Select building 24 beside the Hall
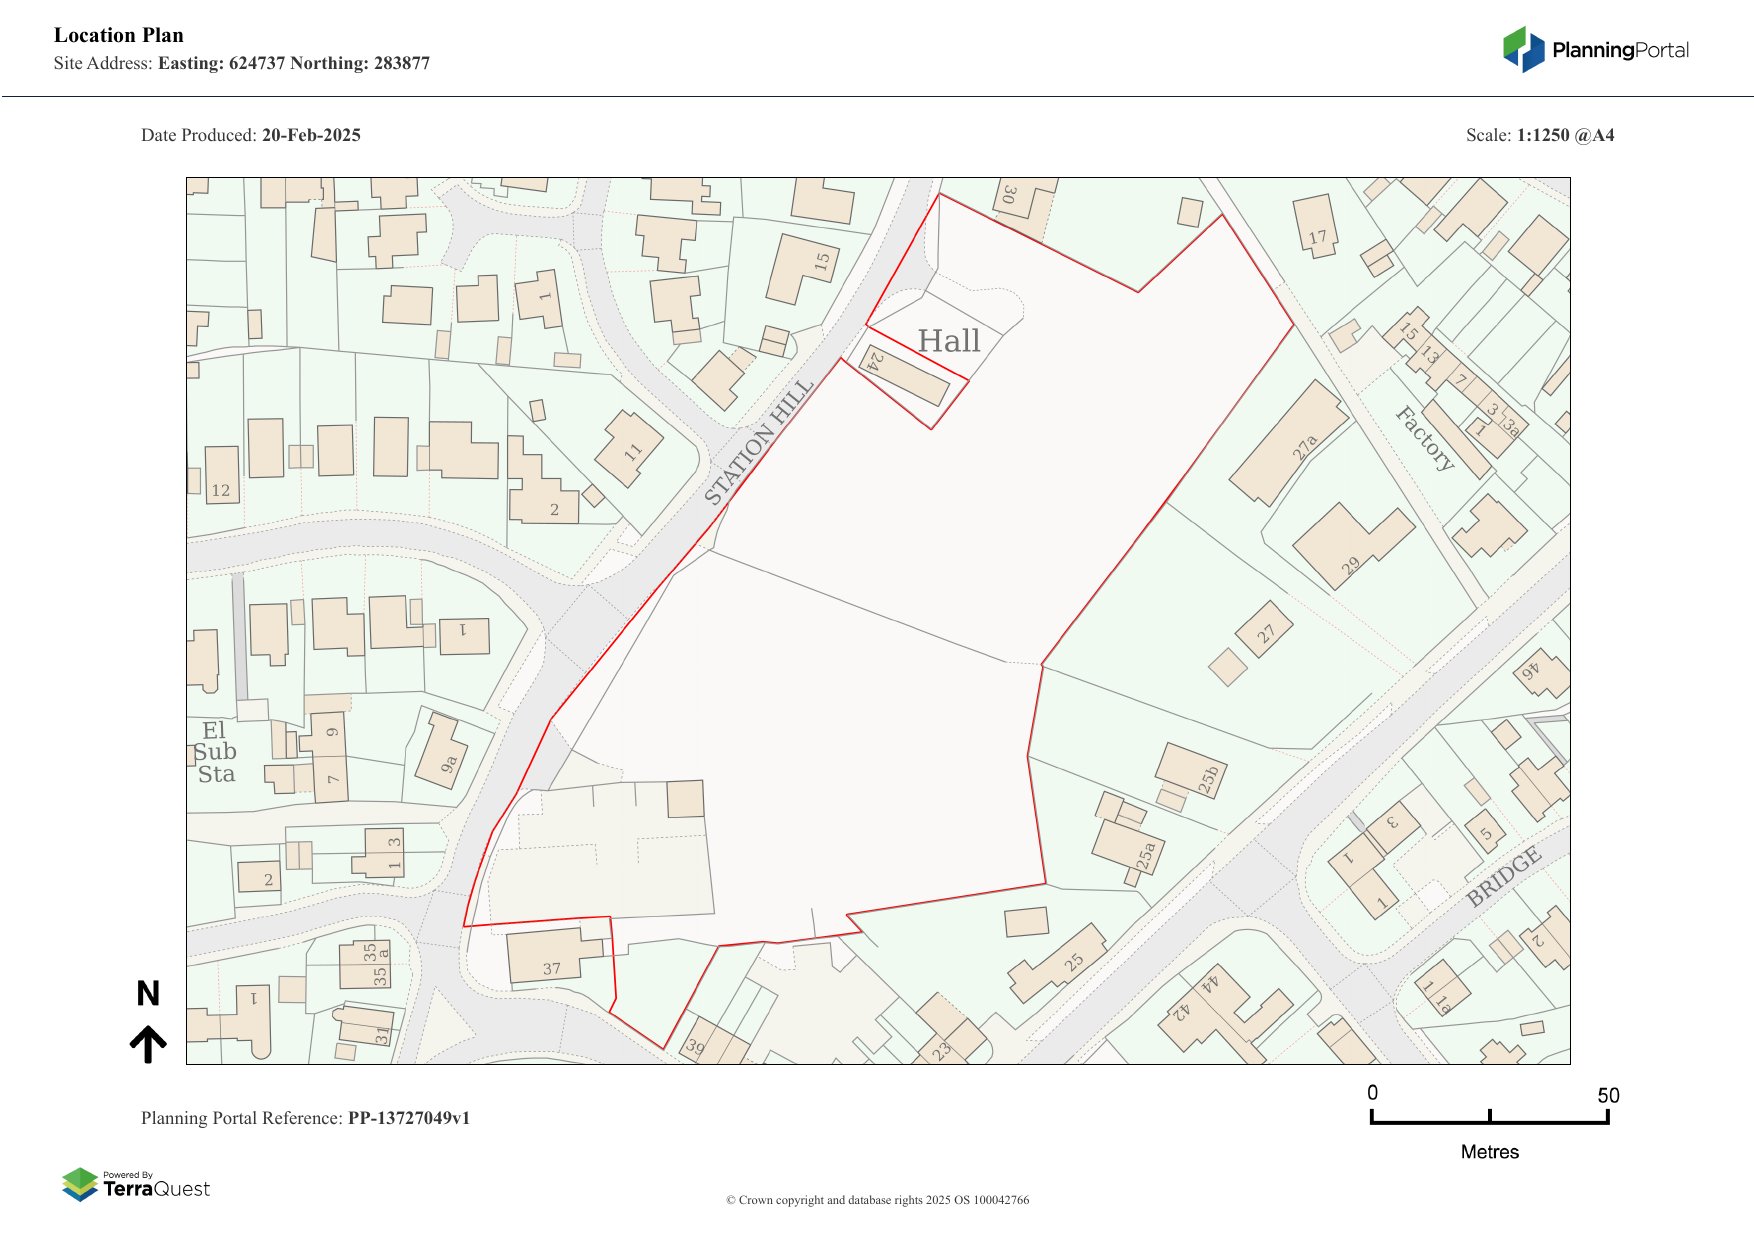Screen dimensions: 1754x1241 [905, 377]
